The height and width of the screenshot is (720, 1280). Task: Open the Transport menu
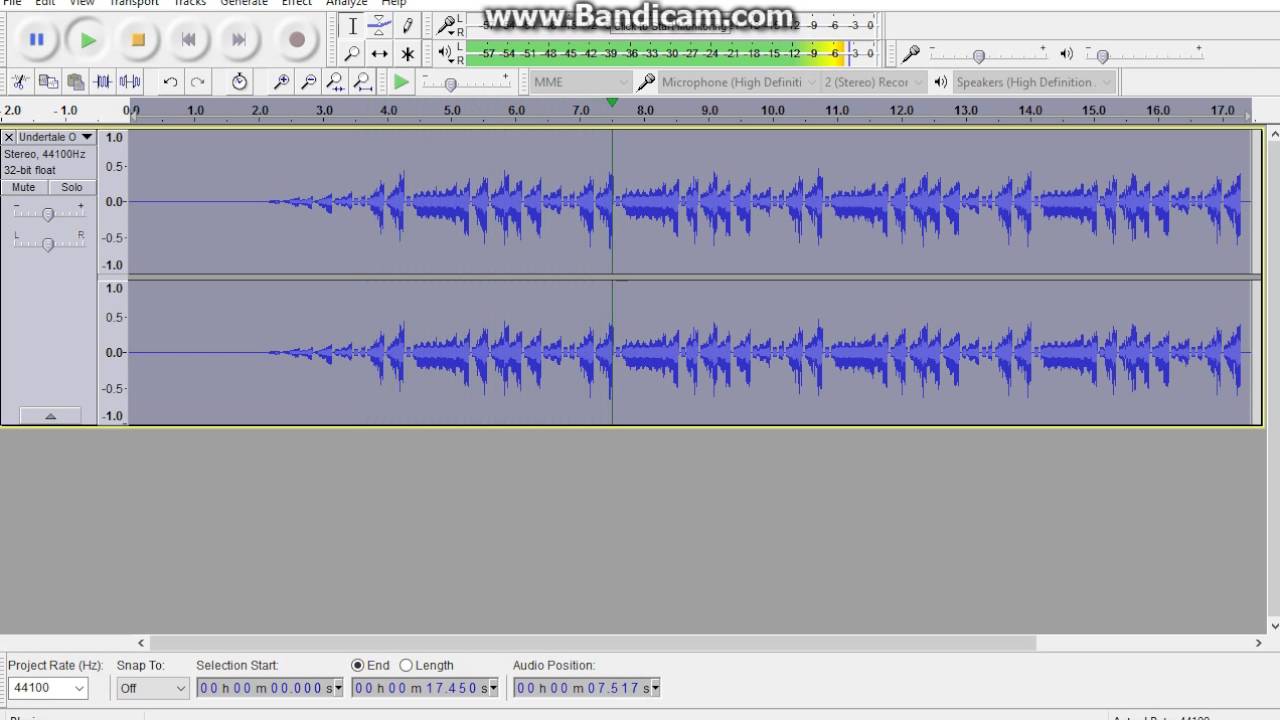click(x=134, y=3)
